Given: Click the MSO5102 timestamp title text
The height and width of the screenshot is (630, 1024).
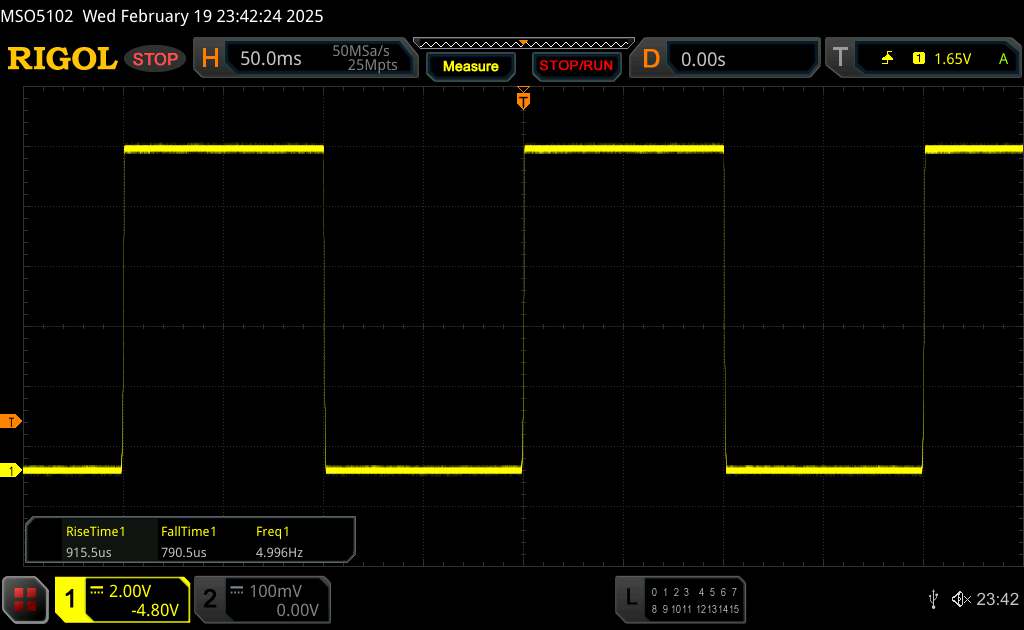Looking at the screenshot, I should (162, 16).
